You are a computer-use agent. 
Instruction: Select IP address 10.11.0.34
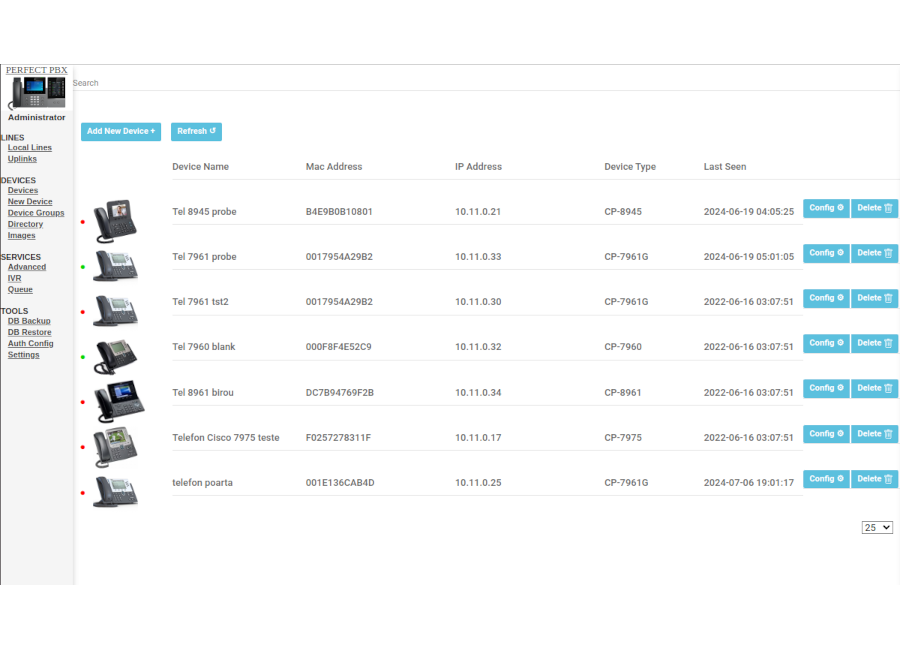click(478, 393)
